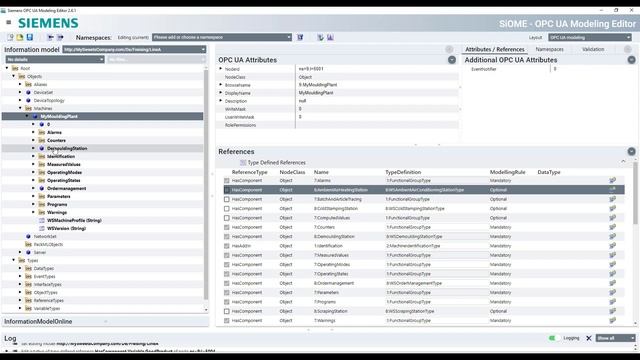
Task: Click the folder icon of Machines node
Action: 28,109
